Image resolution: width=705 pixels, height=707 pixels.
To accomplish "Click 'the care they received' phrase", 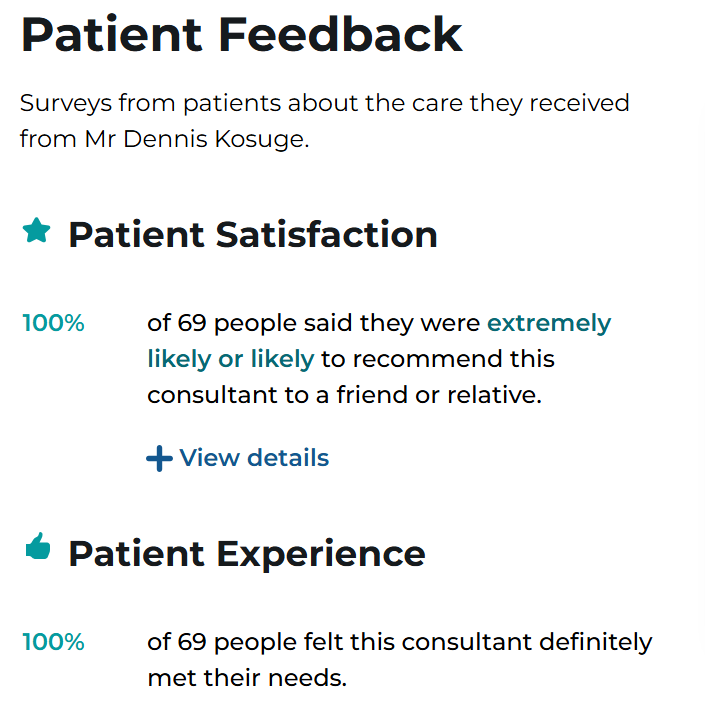I will pos(497,103).
